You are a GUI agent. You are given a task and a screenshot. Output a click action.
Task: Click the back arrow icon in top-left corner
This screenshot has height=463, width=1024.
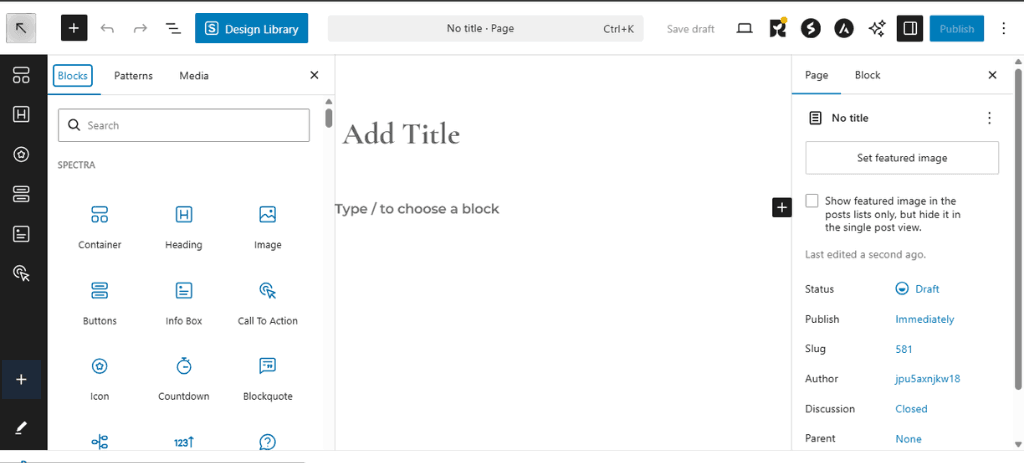(x=21, y=28)
